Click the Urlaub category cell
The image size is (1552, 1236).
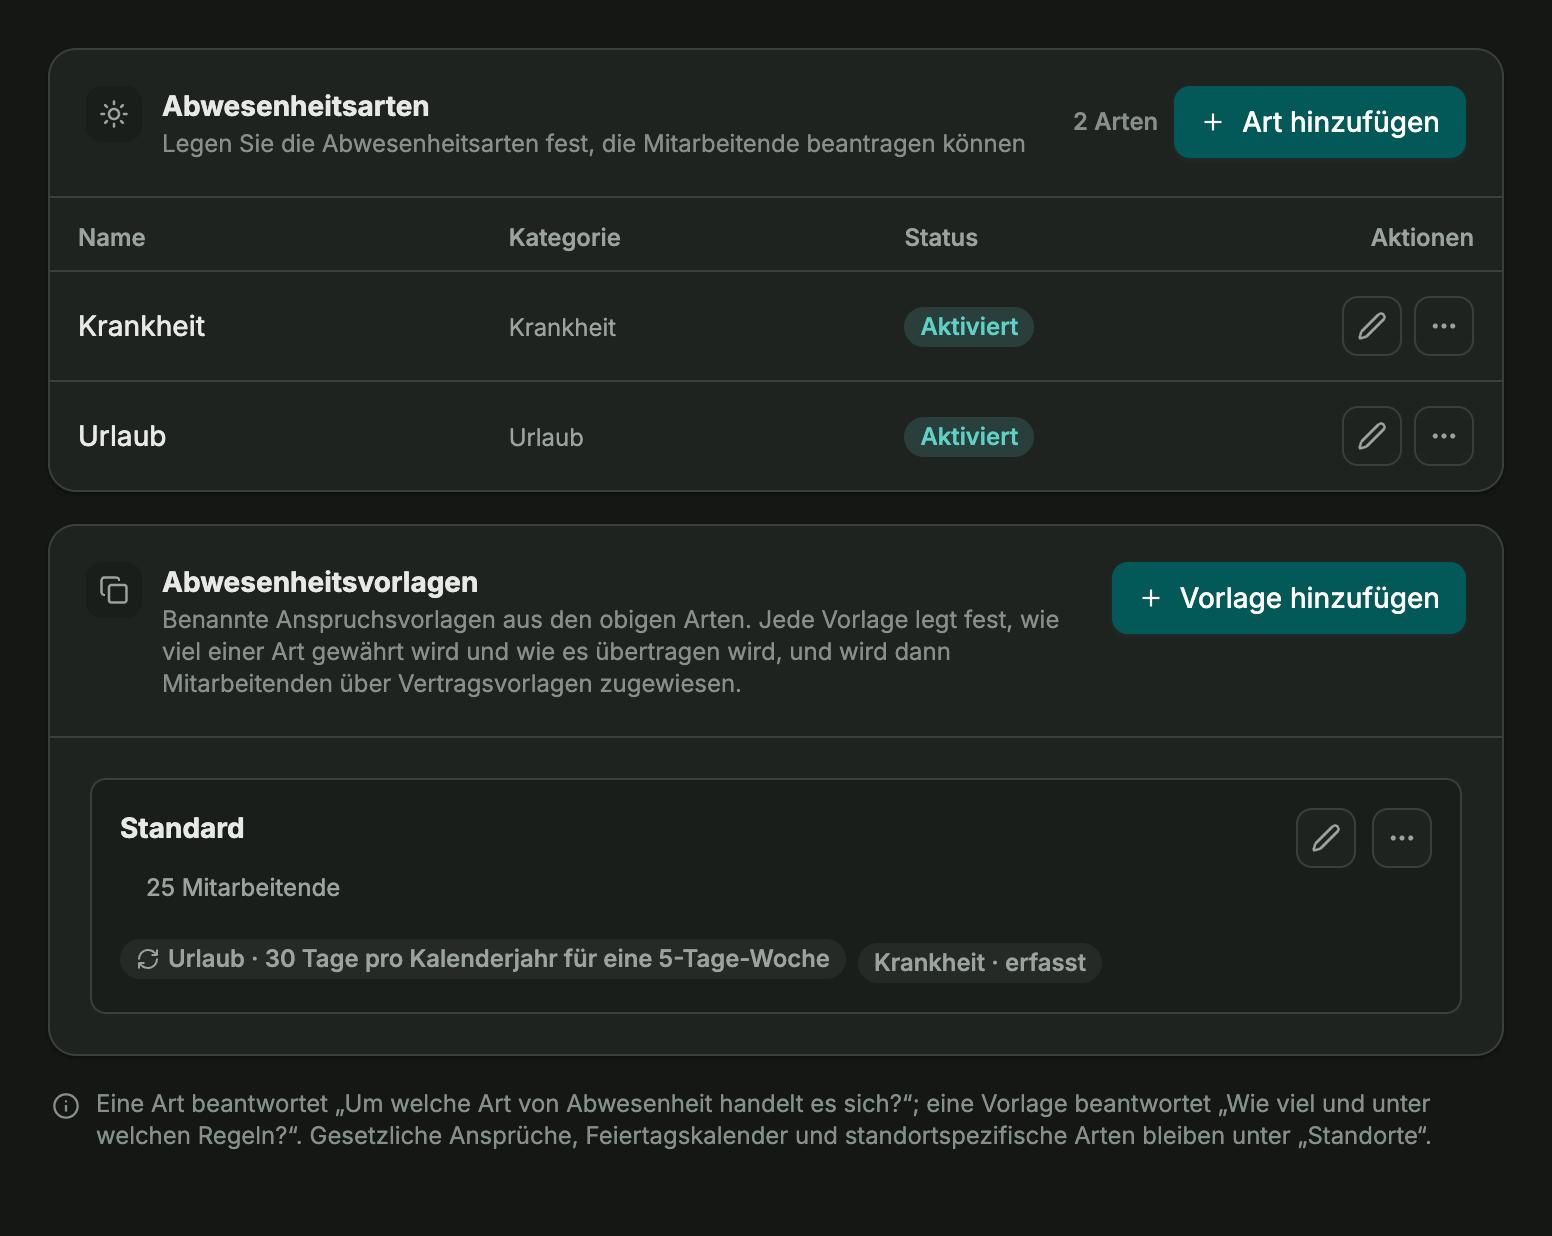click(x=546, y=437)
